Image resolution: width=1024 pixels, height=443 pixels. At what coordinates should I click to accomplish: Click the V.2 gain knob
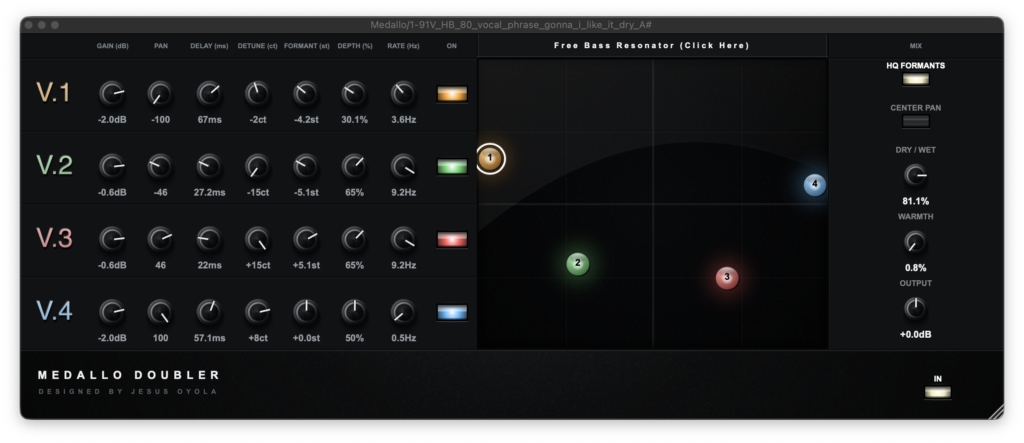(112, 167)
